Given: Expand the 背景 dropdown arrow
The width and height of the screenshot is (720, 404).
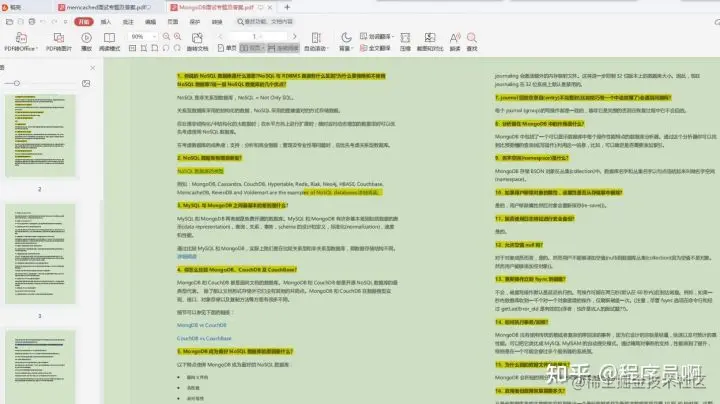Looking at the screenshot, I should [x=352, y=49].
